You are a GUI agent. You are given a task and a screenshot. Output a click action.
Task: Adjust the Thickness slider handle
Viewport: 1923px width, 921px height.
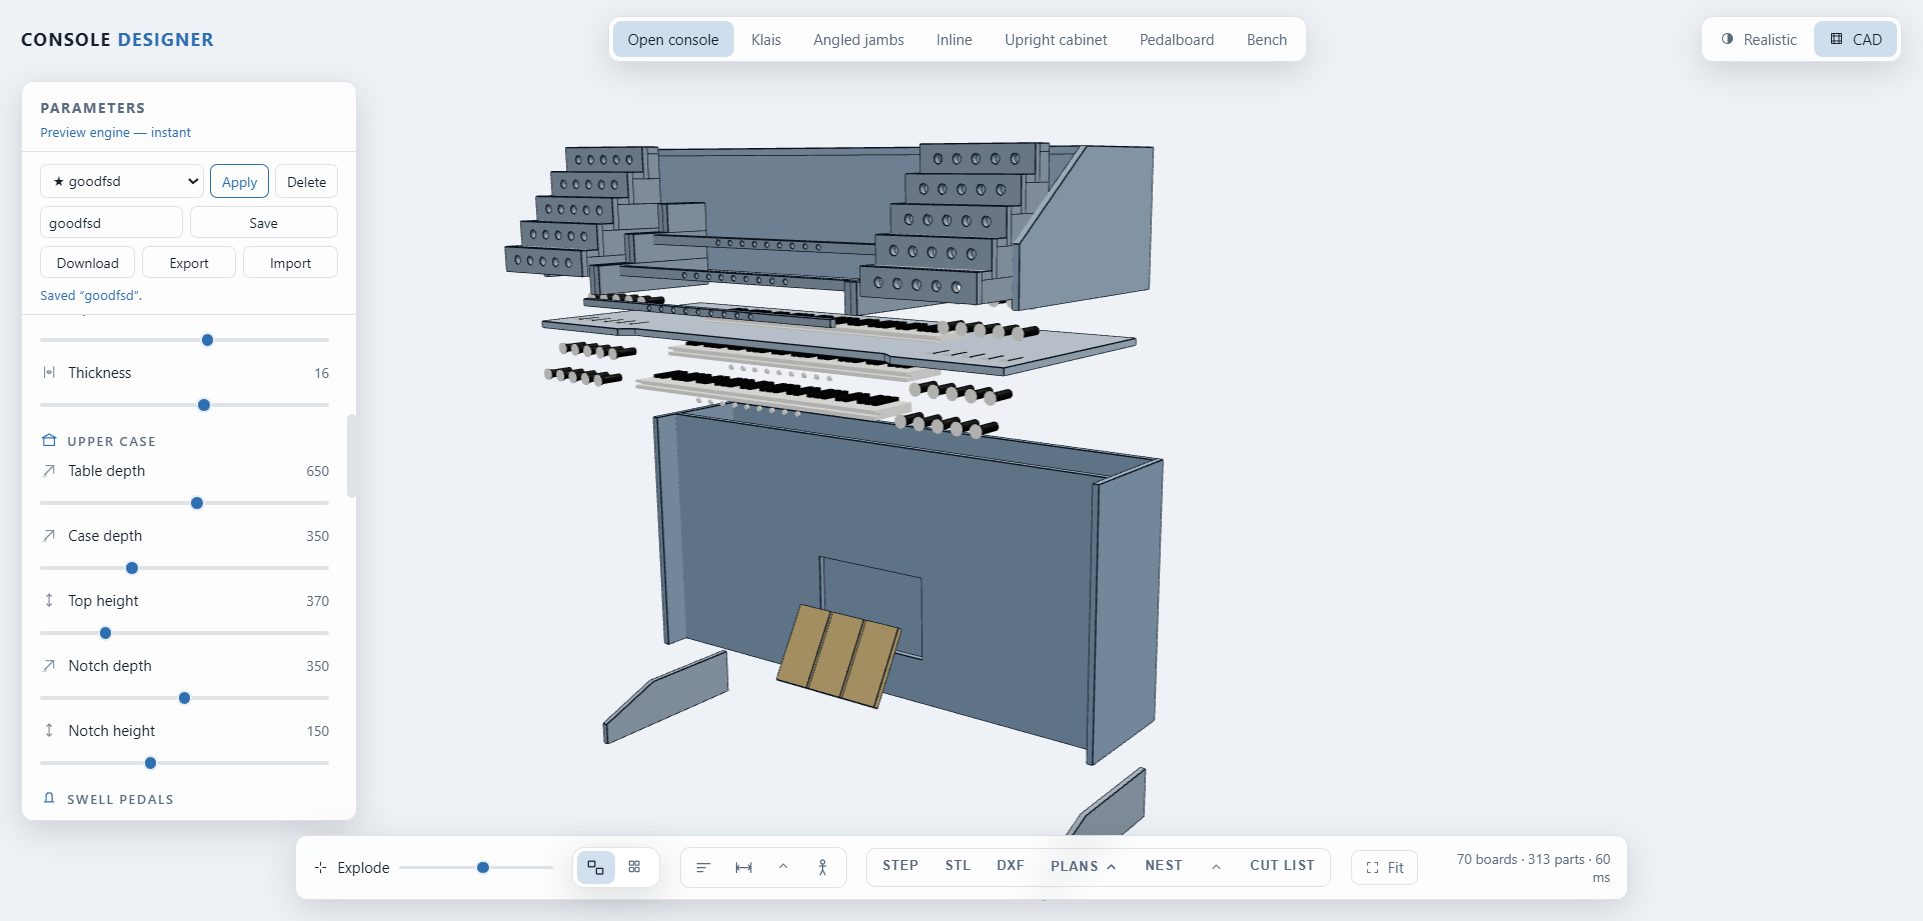(204, 405)
